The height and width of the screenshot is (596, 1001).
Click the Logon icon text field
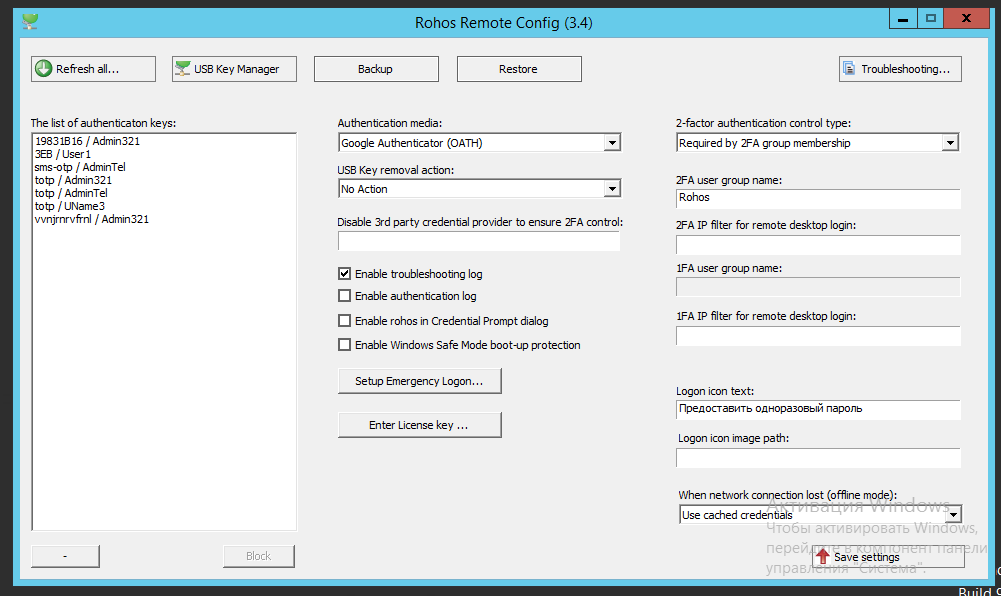(x=818, y=410)
